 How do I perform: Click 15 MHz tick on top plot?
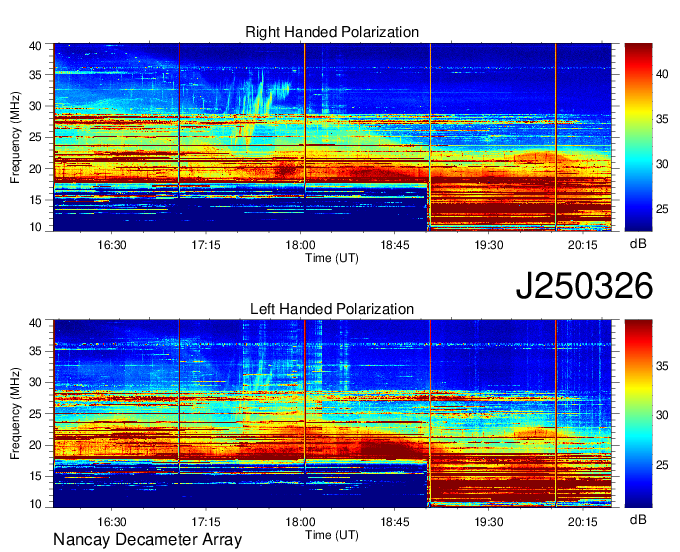35,200
